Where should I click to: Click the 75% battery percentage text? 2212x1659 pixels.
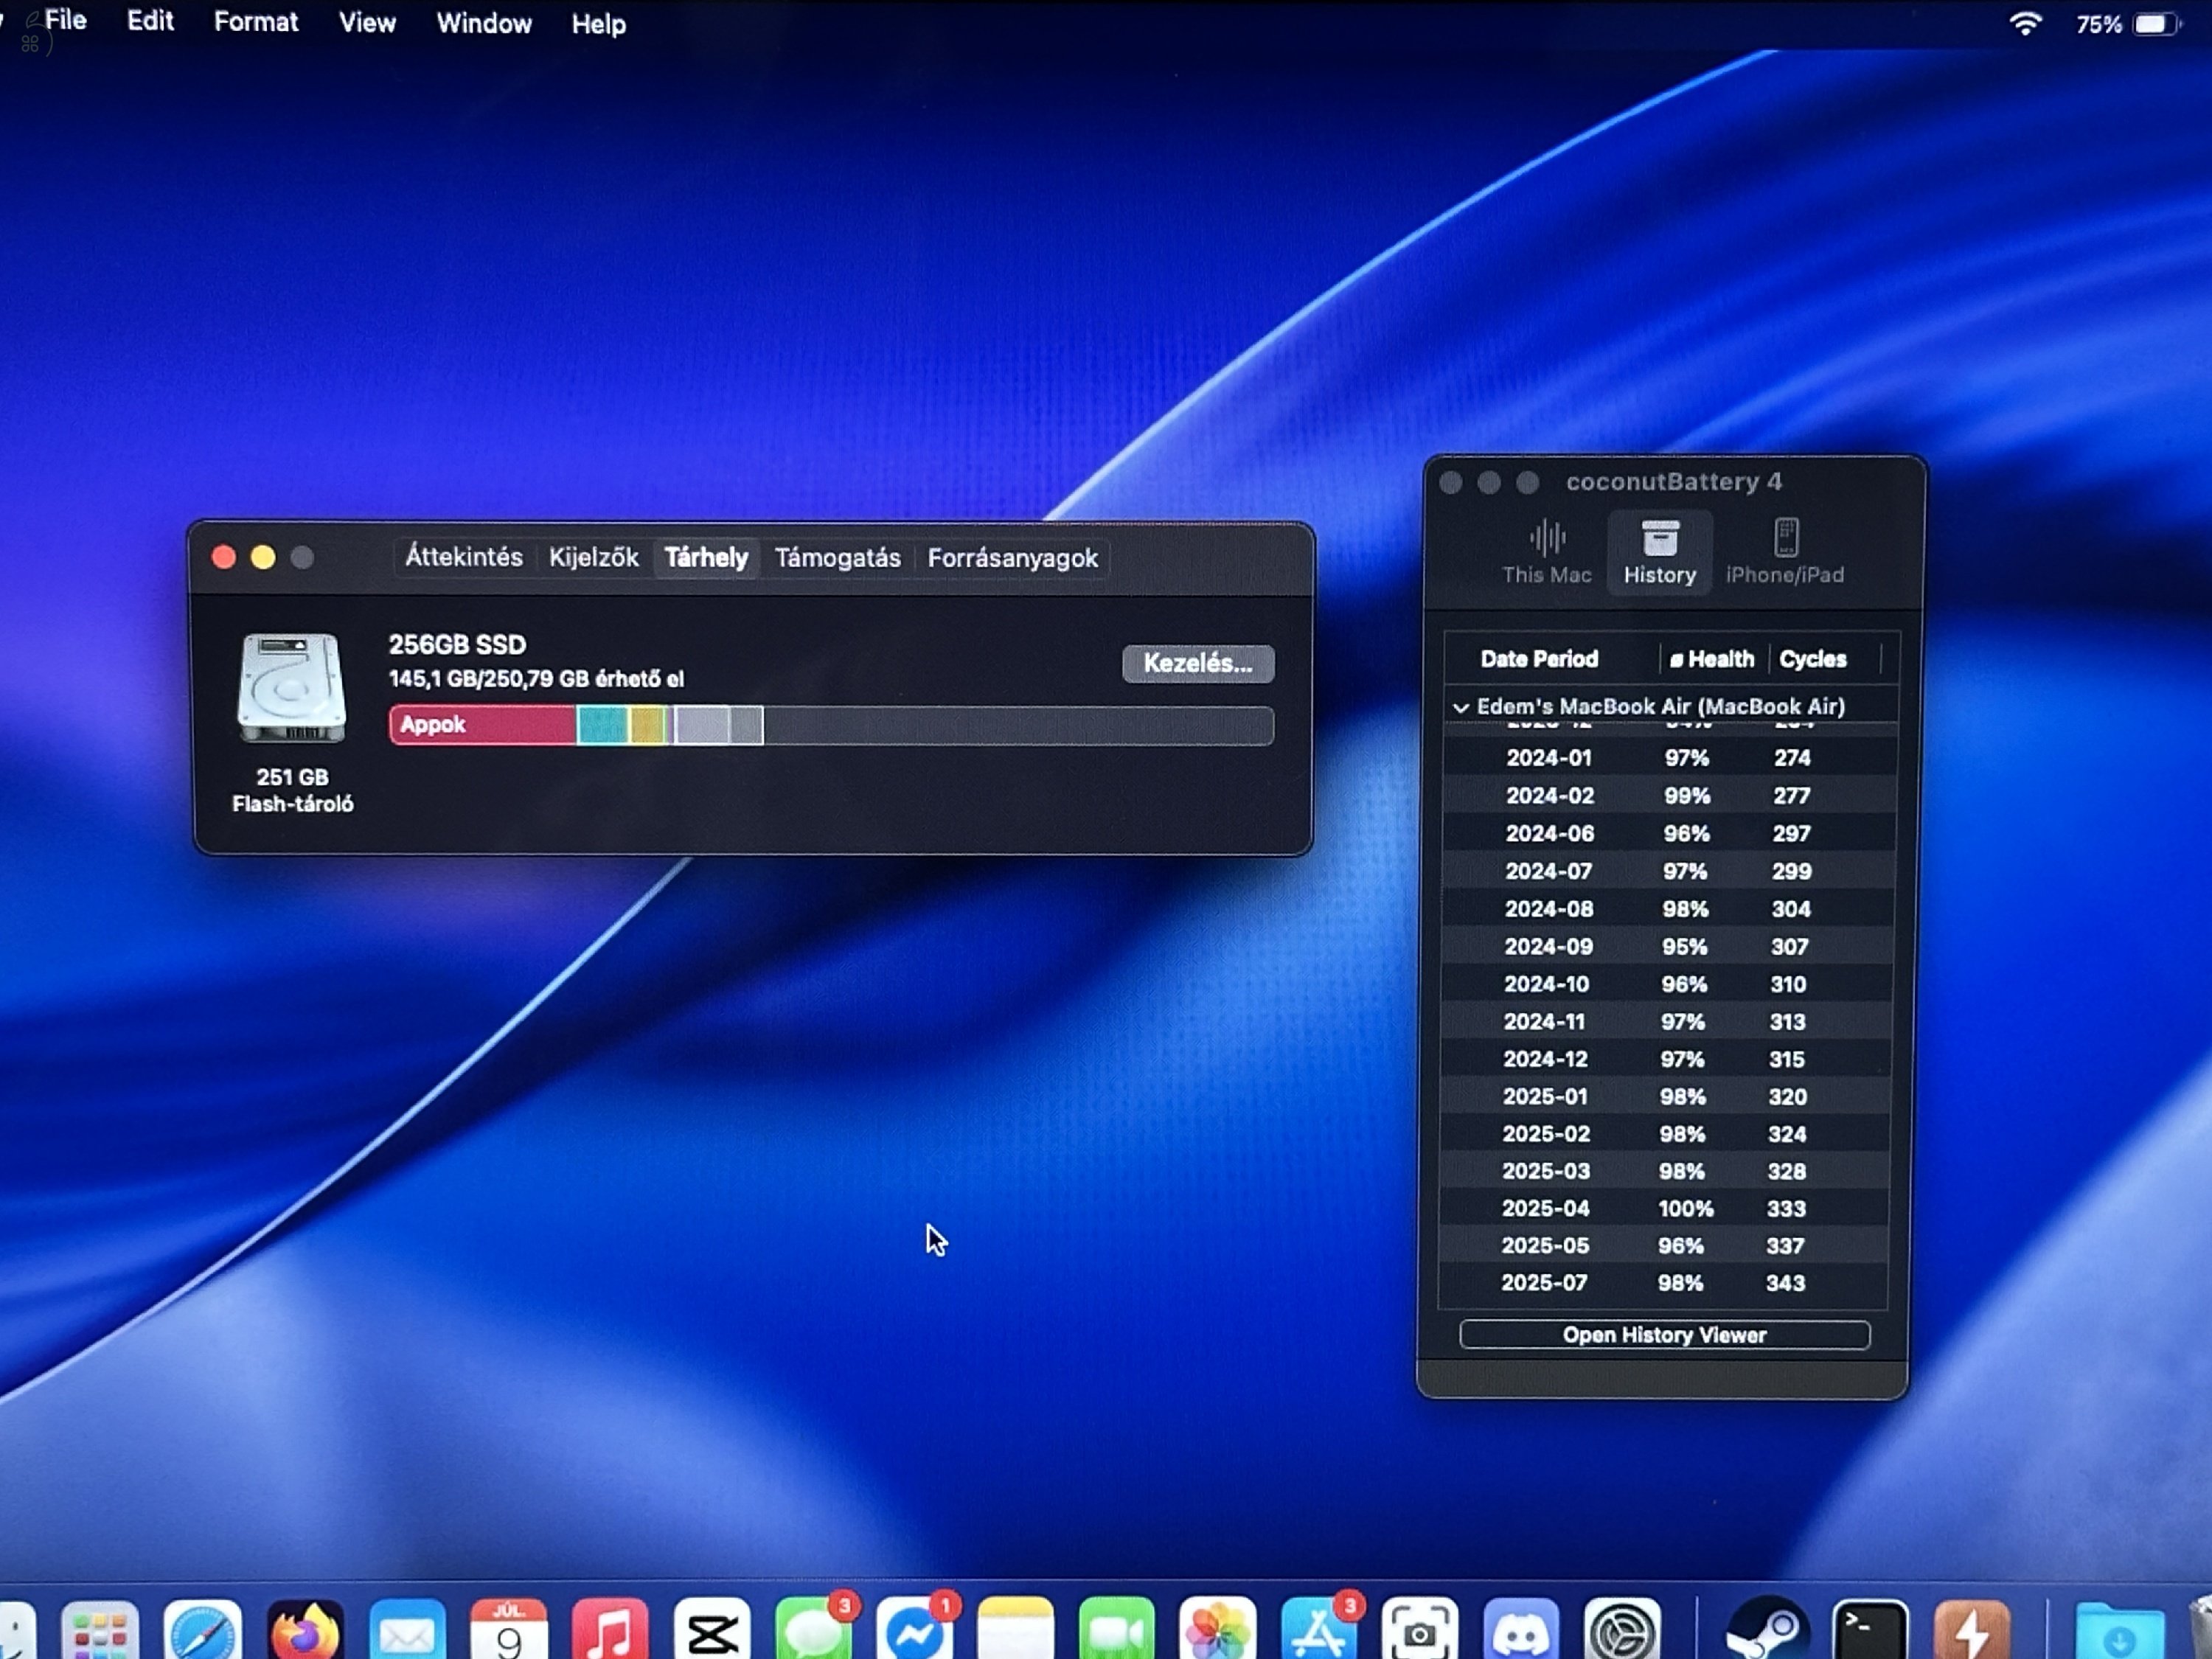click(2098, 24)
